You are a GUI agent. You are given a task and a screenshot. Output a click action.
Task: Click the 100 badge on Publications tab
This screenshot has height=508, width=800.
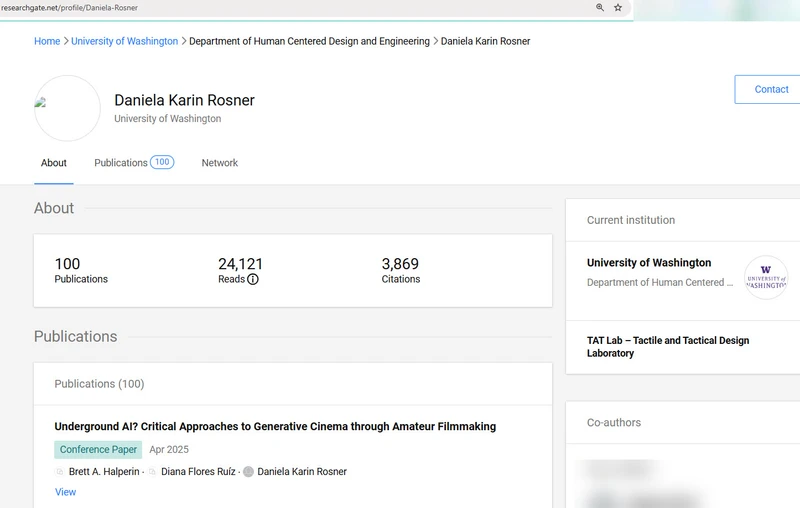(x=162, y=162)
